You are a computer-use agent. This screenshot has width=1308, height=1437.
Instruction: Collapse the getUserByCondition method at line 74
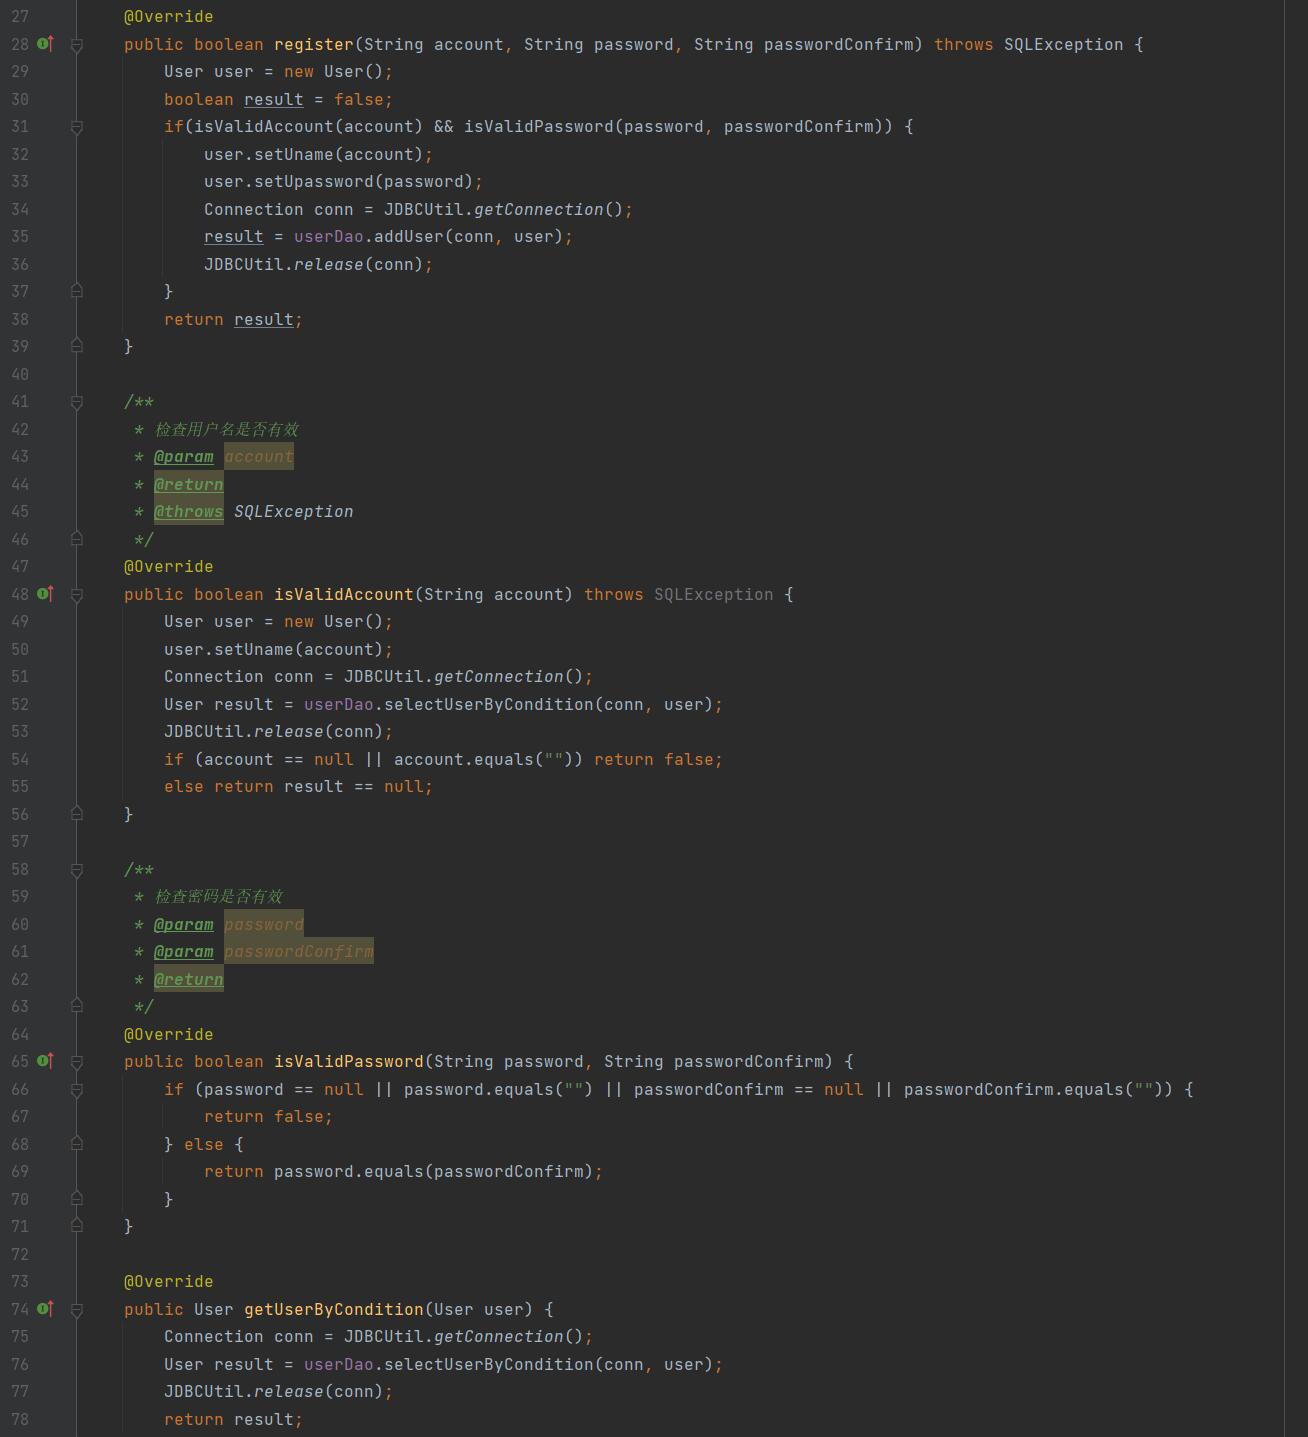(77, 1310)
